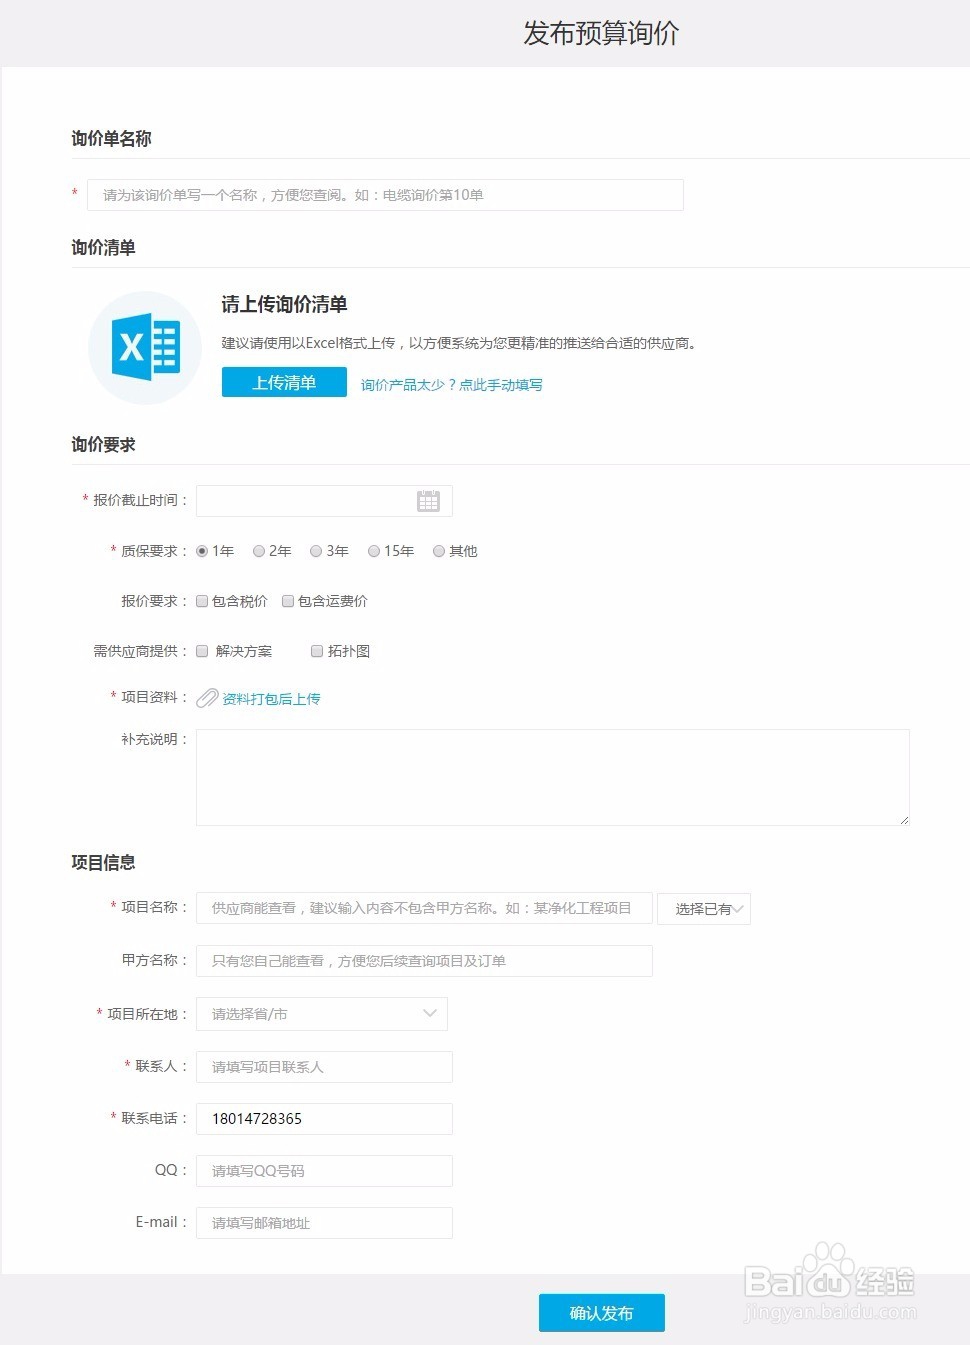
Task: Check the 包含税价 checkbox
Action: coord(202,601)
